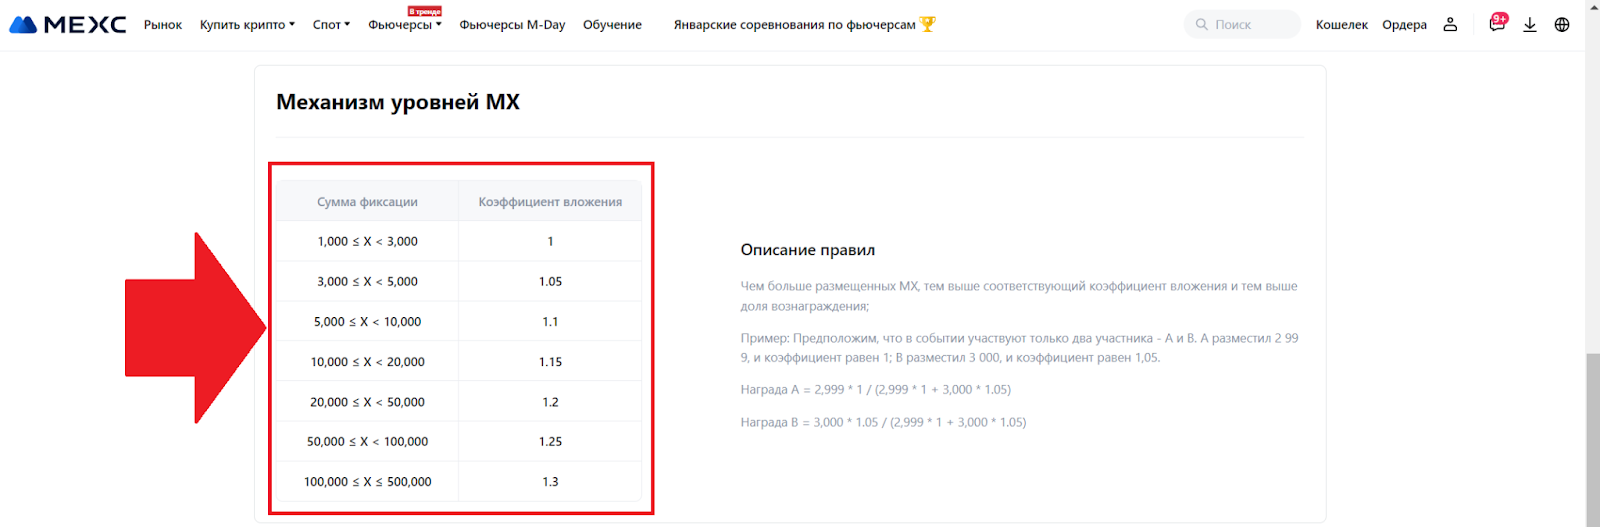Open the Кошелек link
The image size is (1600, 527).
(x=1341, y=25)
